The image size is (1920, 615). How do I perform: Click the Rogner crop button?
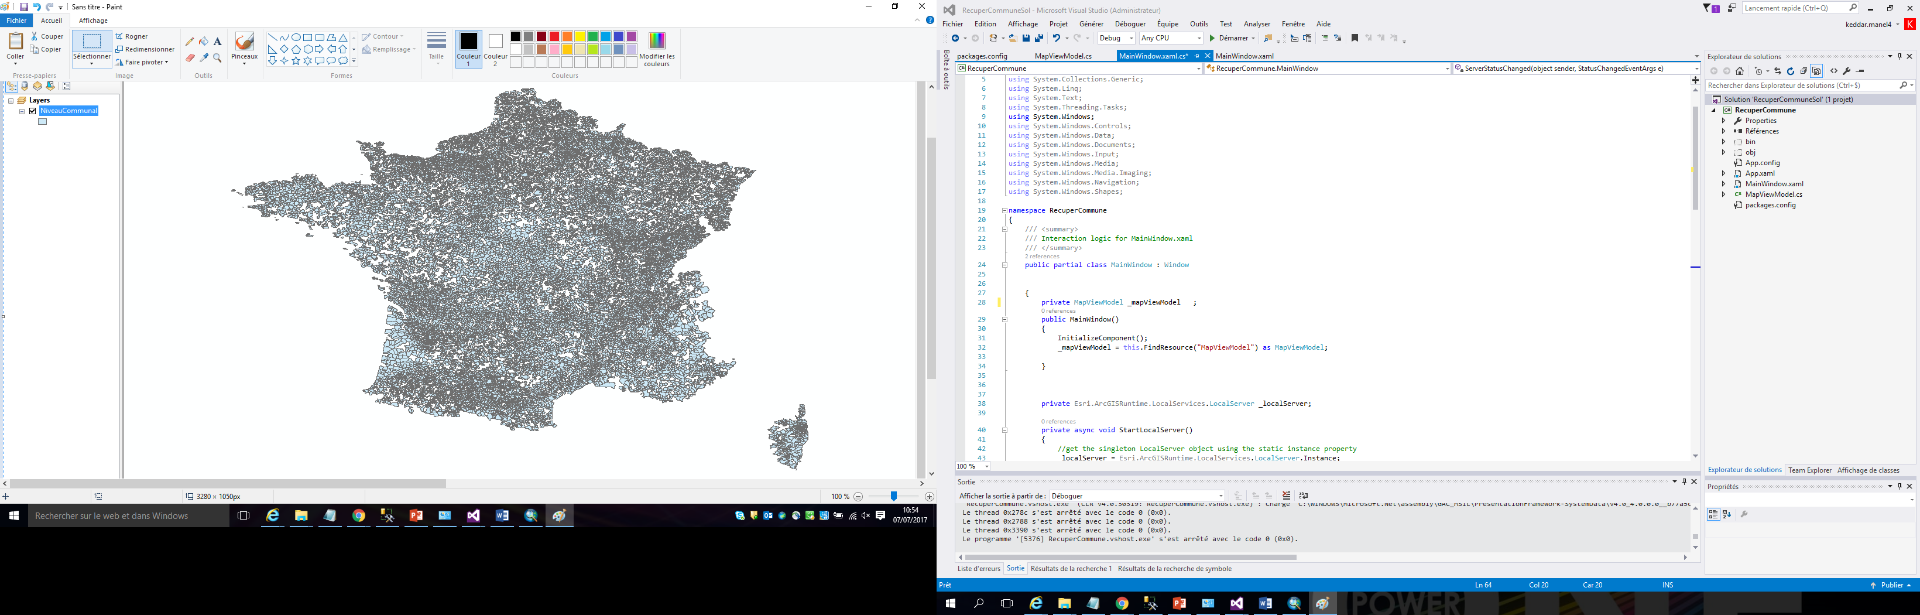coord(132,36)
